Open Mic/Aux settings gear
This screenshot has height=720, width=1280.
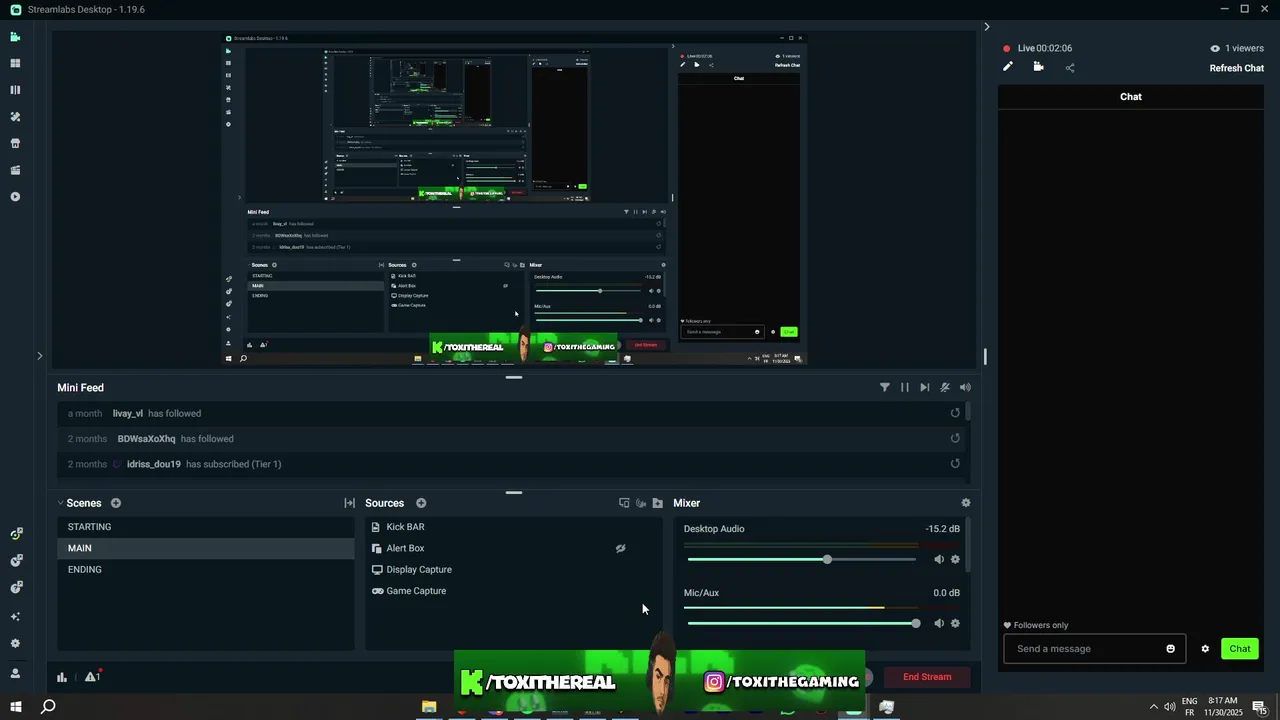[955, 624]
